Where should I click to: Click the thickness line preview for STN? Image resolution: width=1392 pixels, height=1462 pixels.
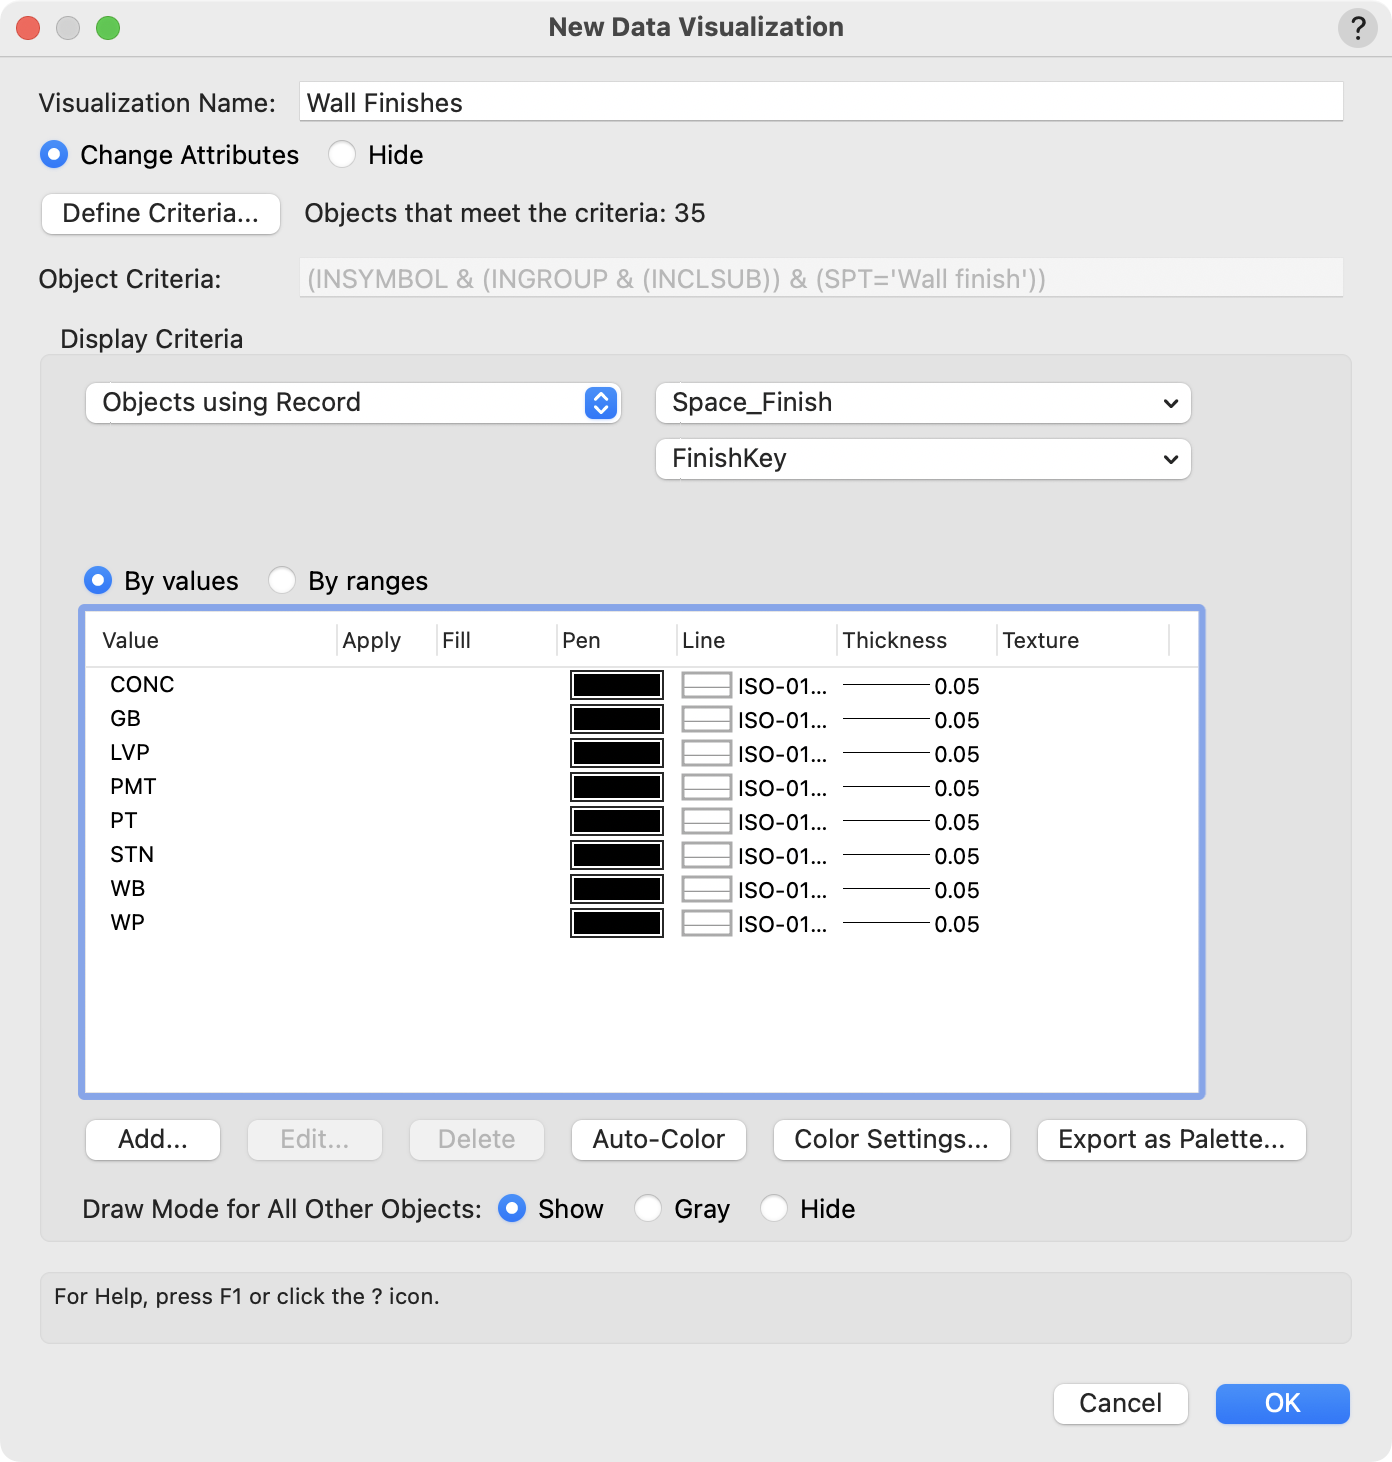[886, 855]
